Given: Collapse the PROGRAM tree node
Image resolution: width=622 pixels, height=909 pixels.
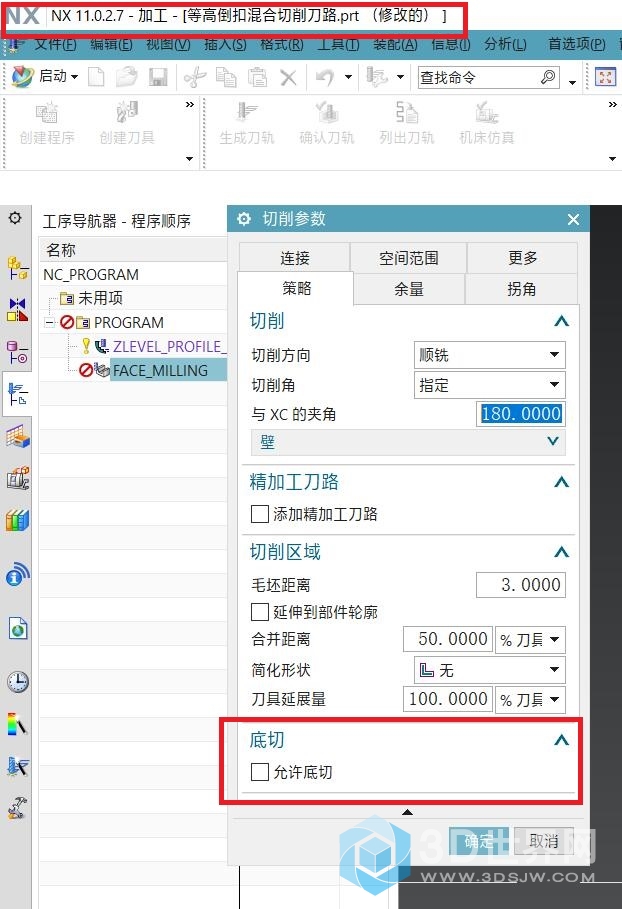Looking at the screenshot, I should click(50, 322).
